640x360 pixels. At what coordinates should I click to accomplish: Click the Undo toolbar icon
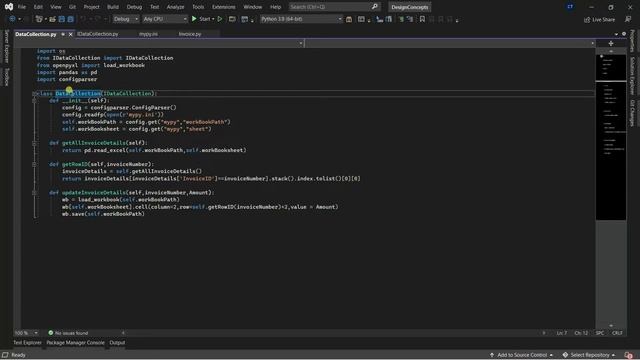tap(83, 19)
